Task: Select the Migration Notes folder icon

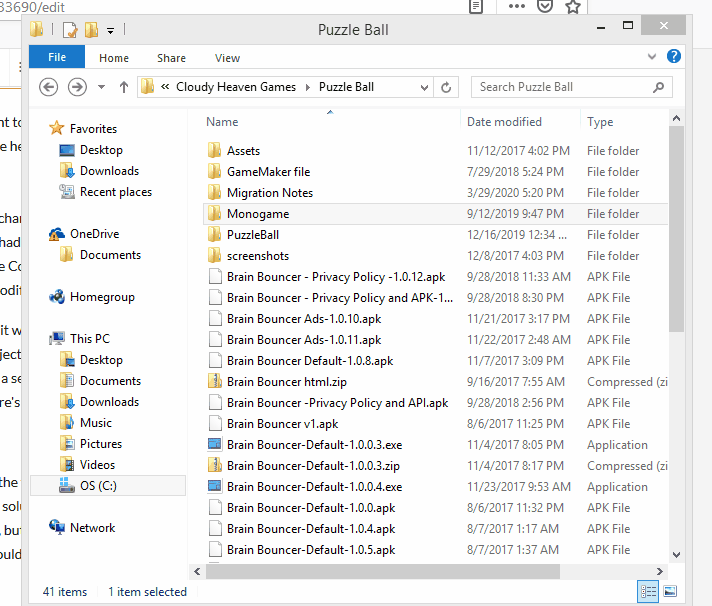Action: point(215,192)
